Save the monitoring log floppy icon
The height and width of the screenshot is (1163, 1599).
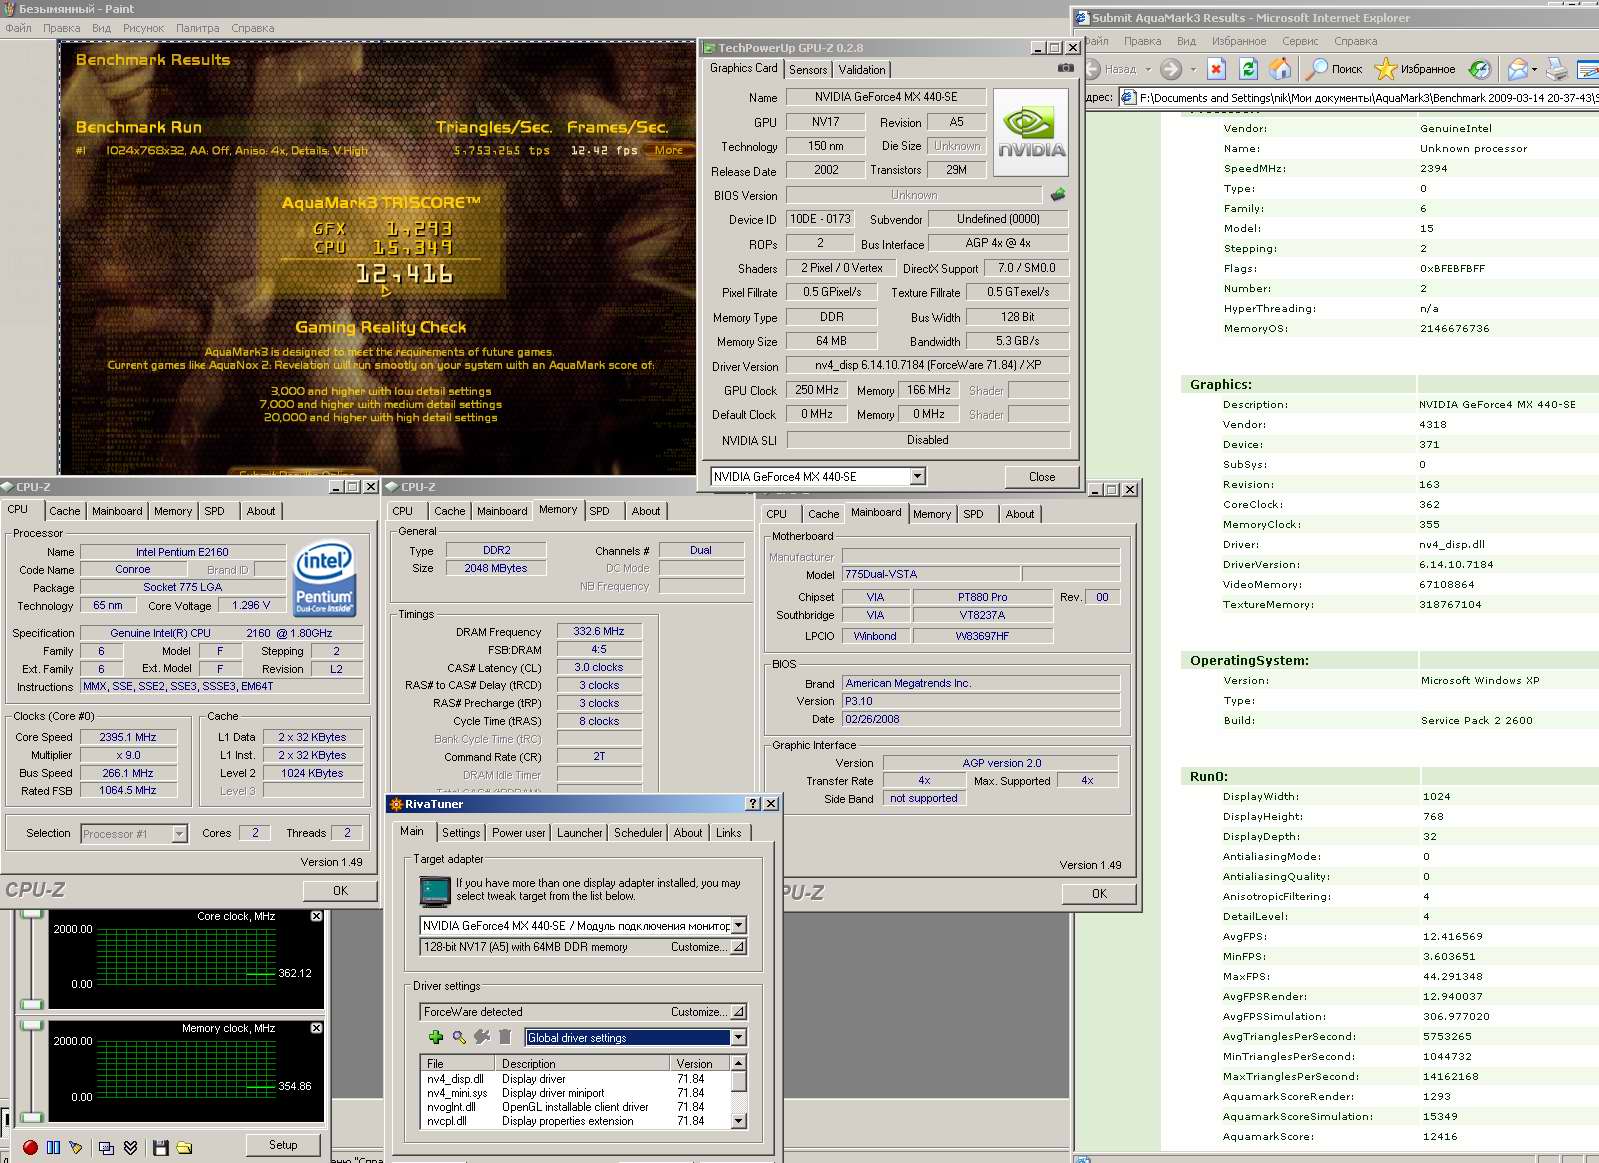pos(160,1147)
